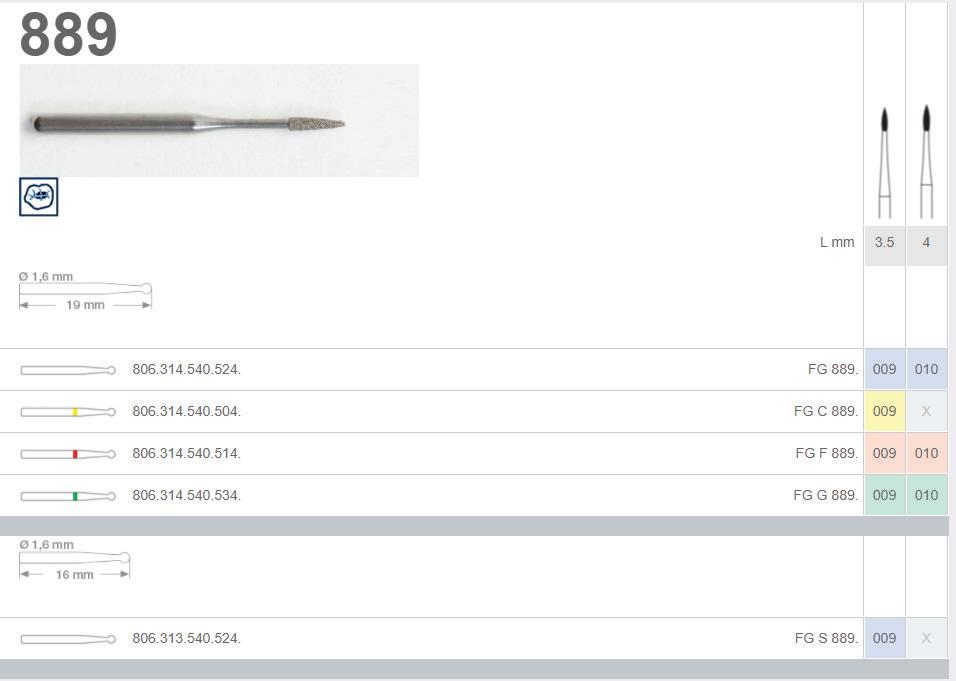Click the bur silhouette above L mm 4
Viewport: 956px width, 681px height.
click(x=926, y=161)
